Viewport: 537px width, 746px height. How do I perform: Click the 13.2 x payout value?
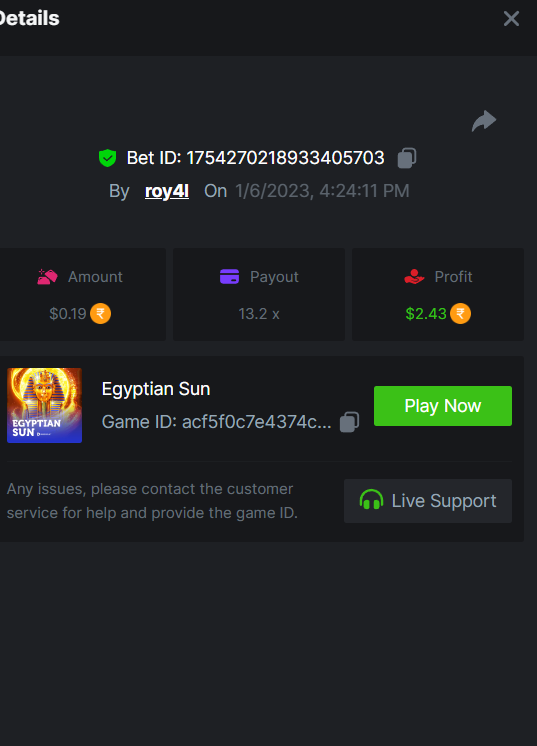259,314
